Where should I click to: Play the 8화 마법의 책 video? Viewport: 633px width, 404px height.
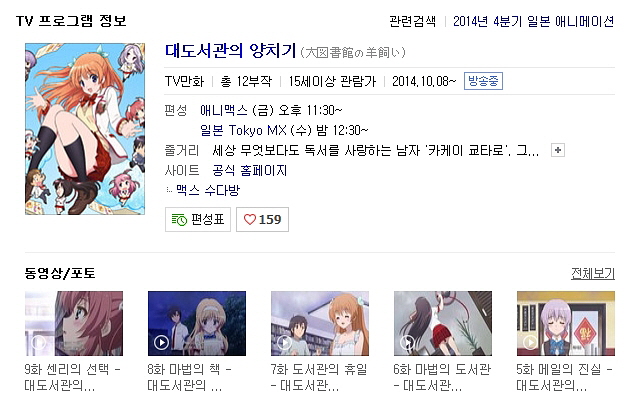161,343
